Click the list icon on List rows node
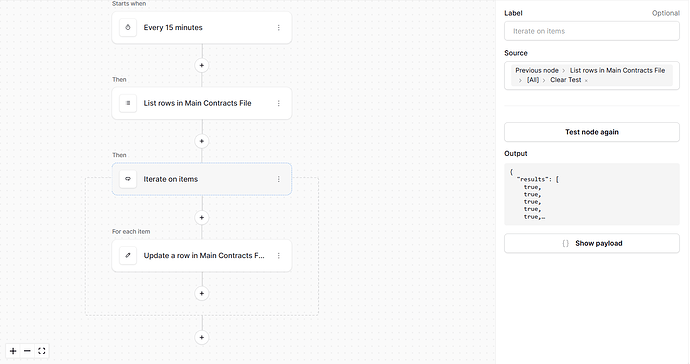Viewport: 690px width, 364px height. click(128, 103)
